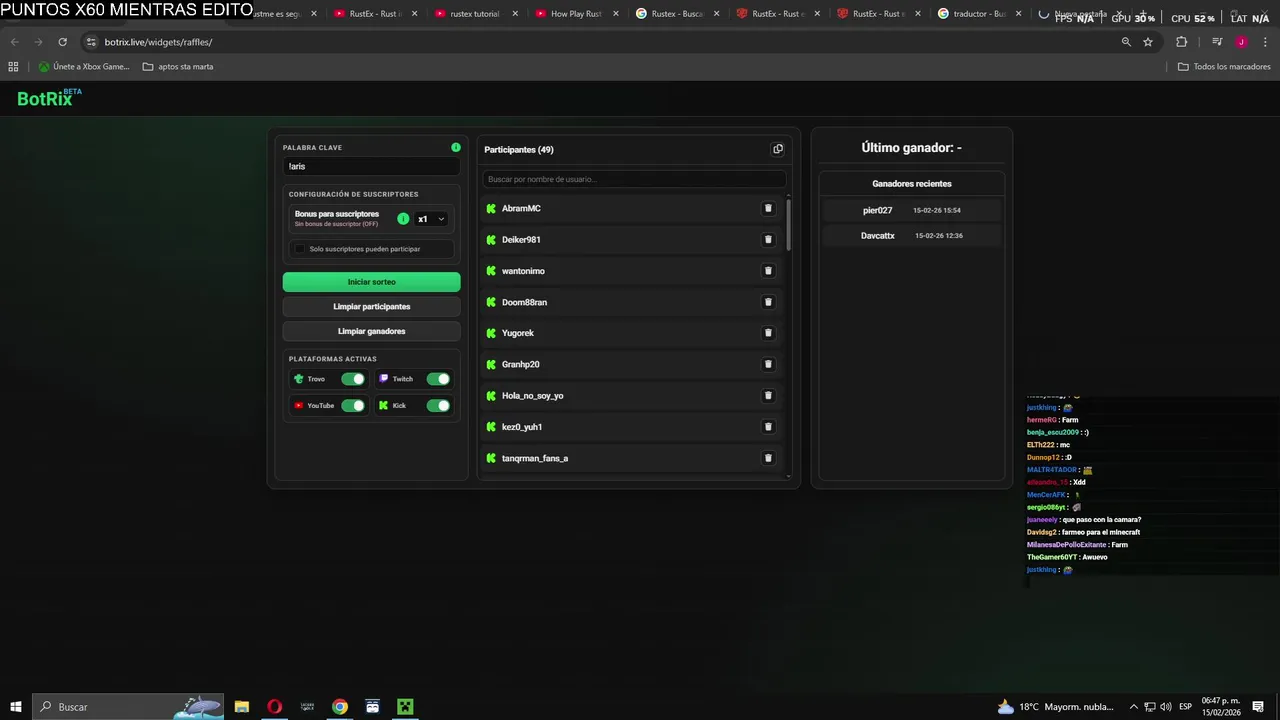Open the media control icon in toolbar
The width and height of the screenshot is (1280, 720).
[x=1217, y=42]
